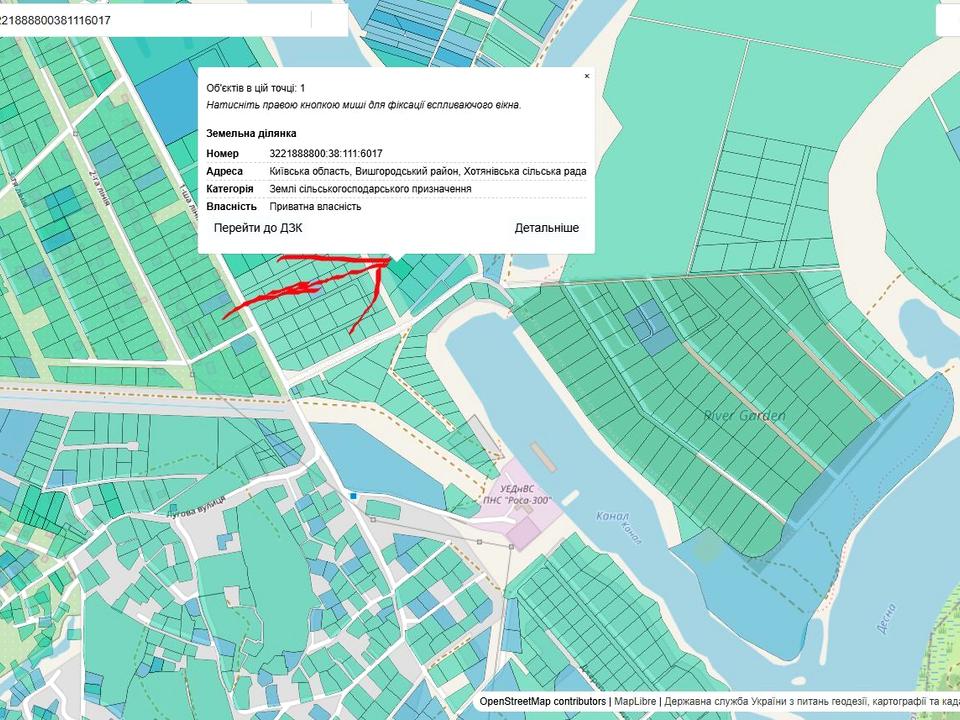
Task: Open the 'Перейти до ДЗК' link
Action: 258,228
